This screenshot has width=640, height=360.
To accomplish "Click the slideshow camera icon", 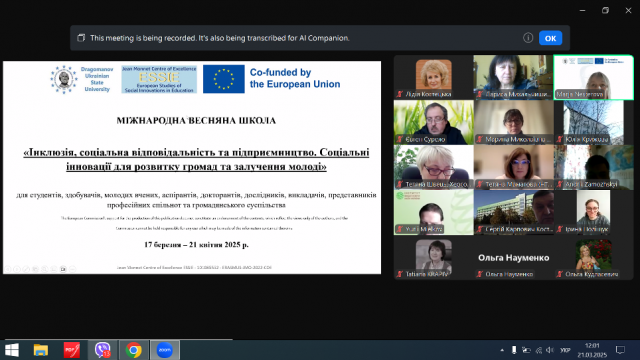I will [x=63, y=269].
